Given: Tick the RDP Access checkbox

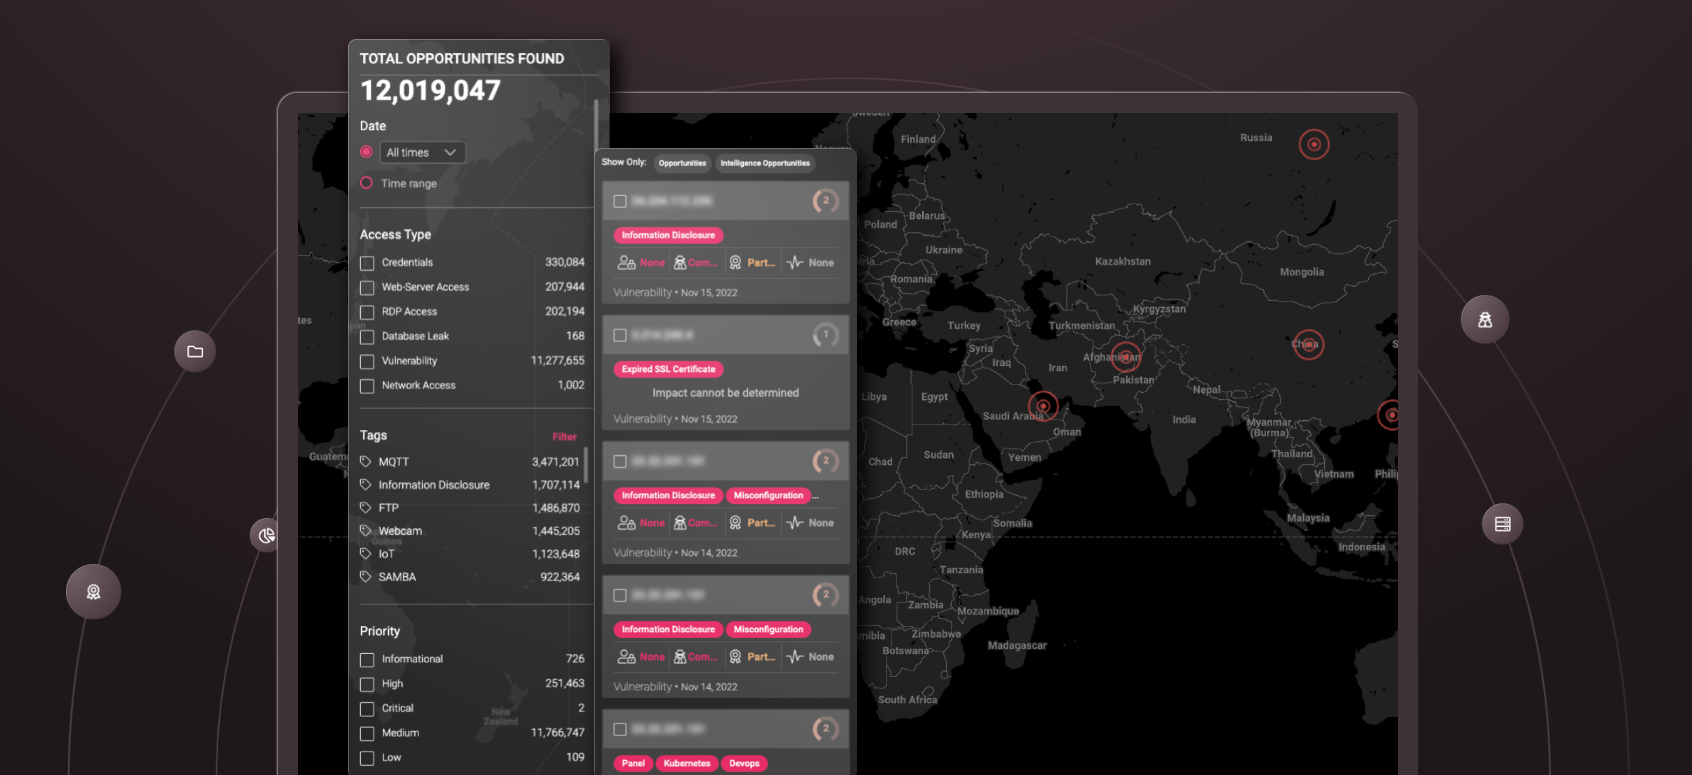Looking at the screenshot, I should (x=367, y=312).
